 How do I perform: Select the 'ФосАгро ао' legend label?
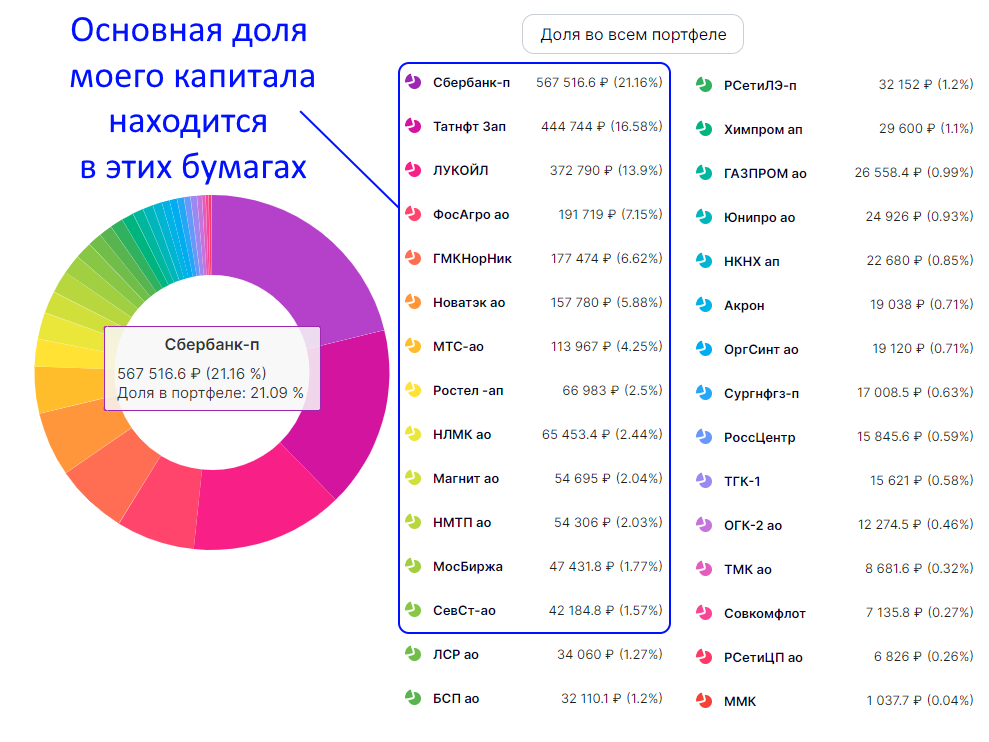(471, 215)
